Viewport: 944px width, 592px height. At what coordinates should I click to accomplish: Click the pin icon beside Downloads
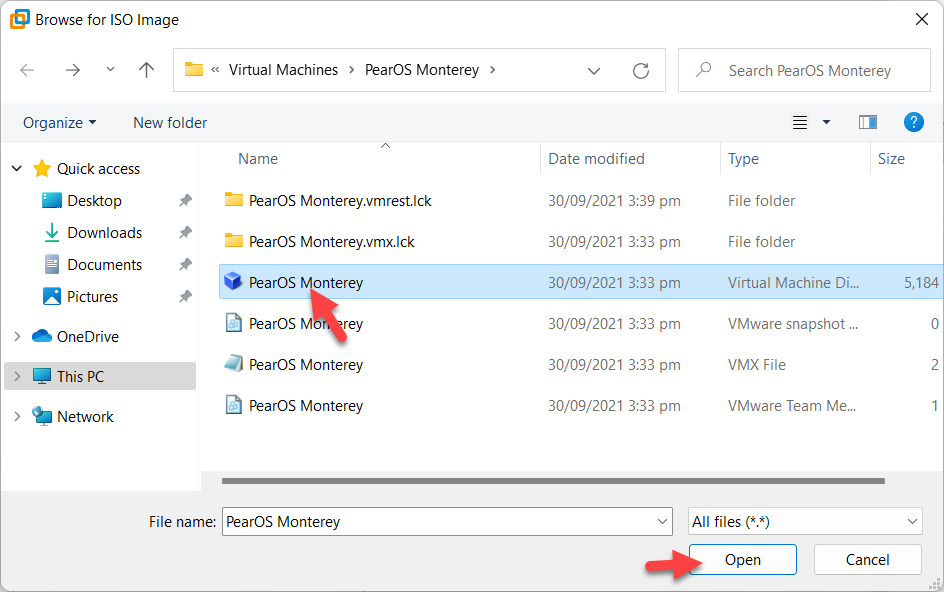click(x=185, y=232)
